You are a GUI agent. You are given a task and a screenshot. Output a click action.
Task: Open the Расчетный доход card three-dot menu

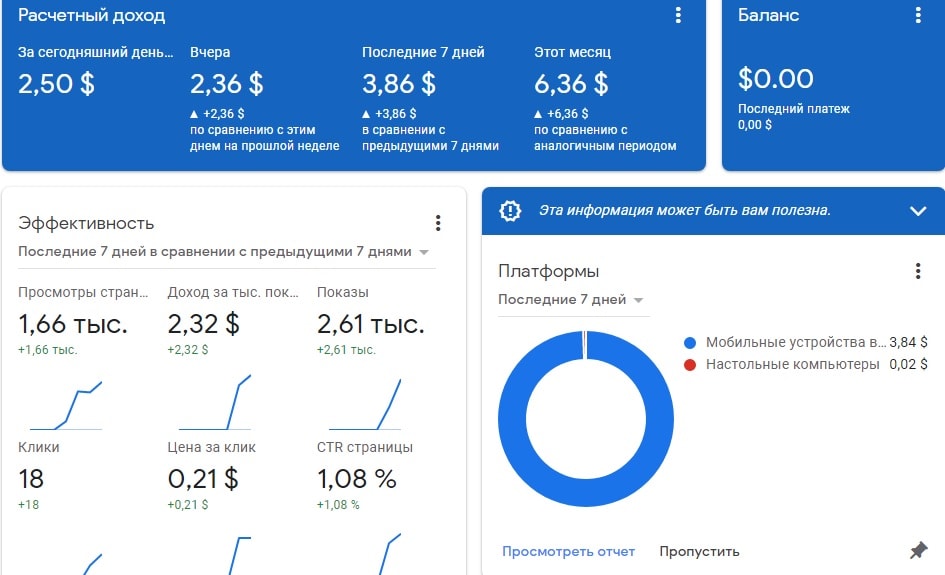(678, 15)
